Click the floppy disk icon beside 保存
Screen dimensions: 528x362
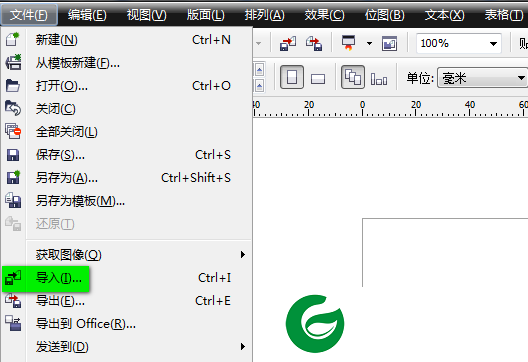13,155
